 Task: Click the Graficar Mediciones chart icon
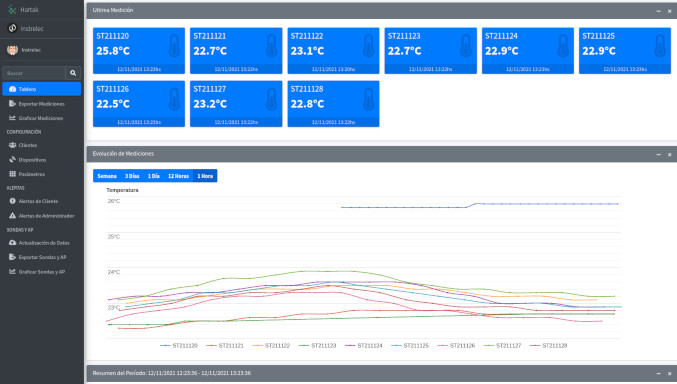point(13,118)
